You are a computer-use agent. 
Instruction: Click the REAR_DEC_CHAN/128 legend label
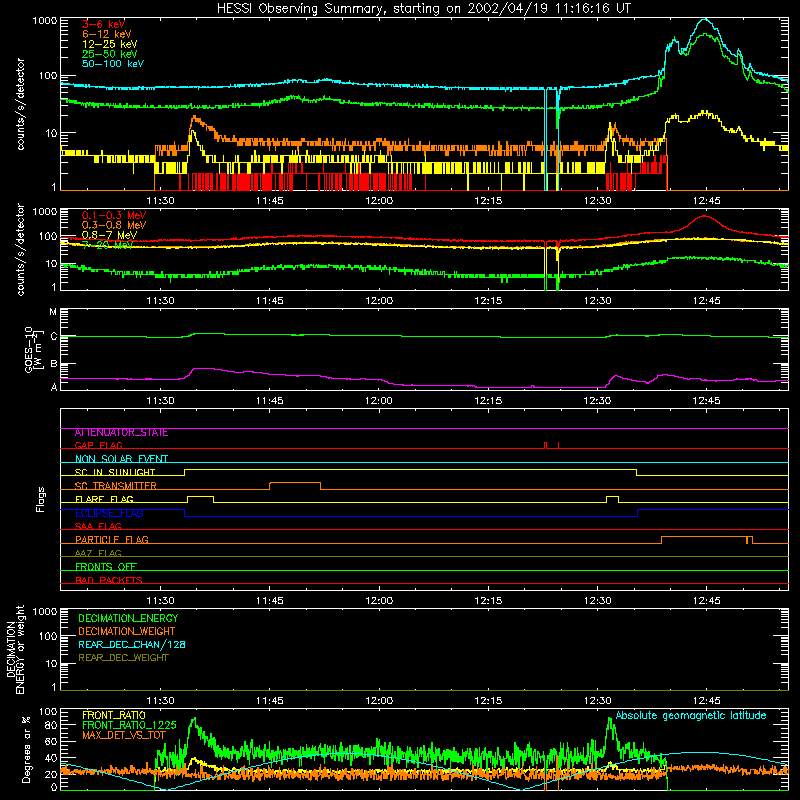tap(132, 644)
